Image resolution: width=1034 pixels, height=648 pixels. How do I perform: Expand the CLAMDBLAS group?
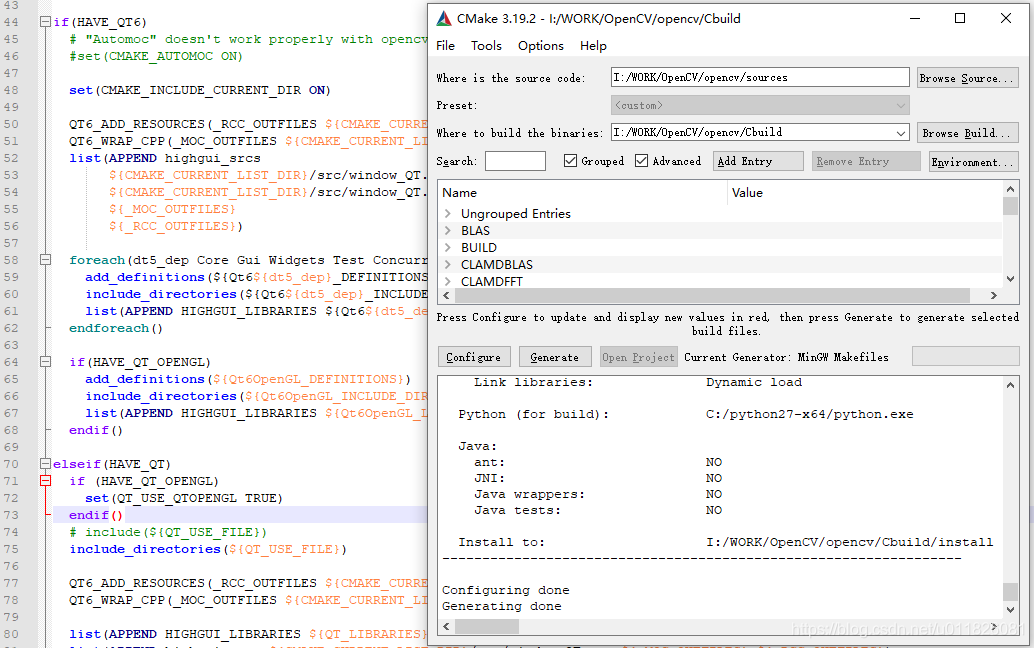[x=448, y=264]
